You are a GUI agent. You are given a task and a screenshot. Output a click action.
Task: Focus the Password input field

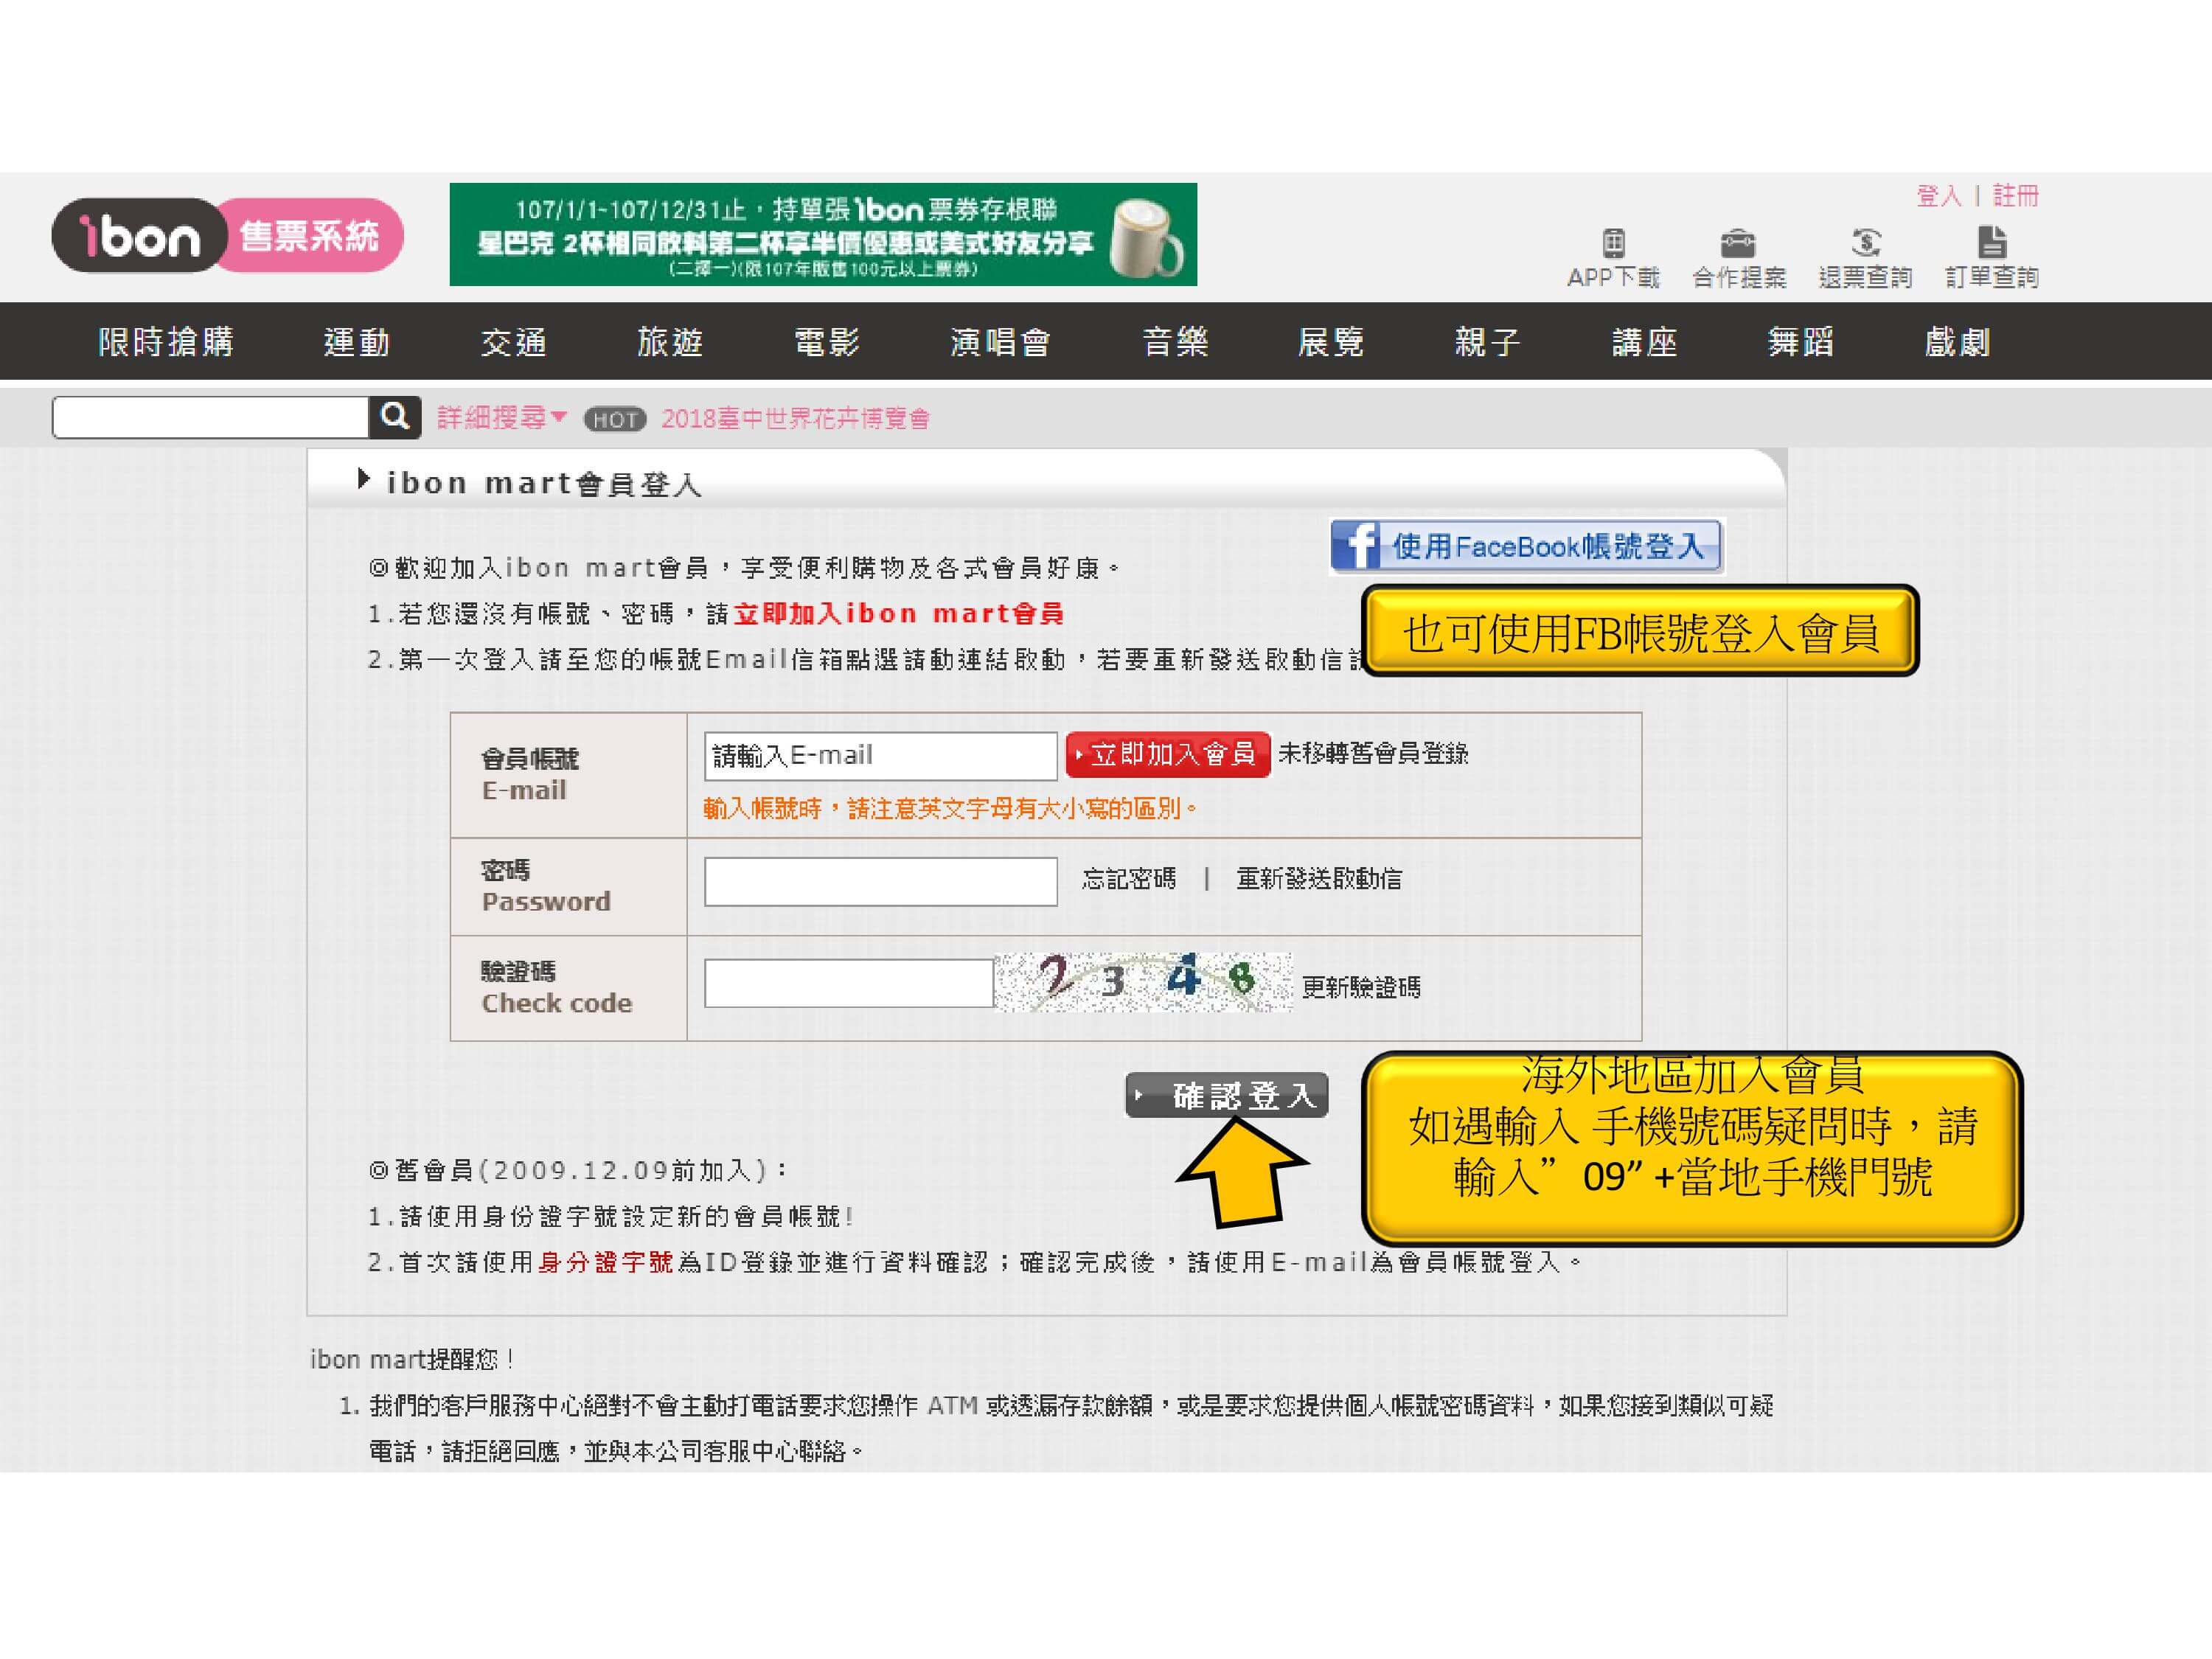point(880,881)
